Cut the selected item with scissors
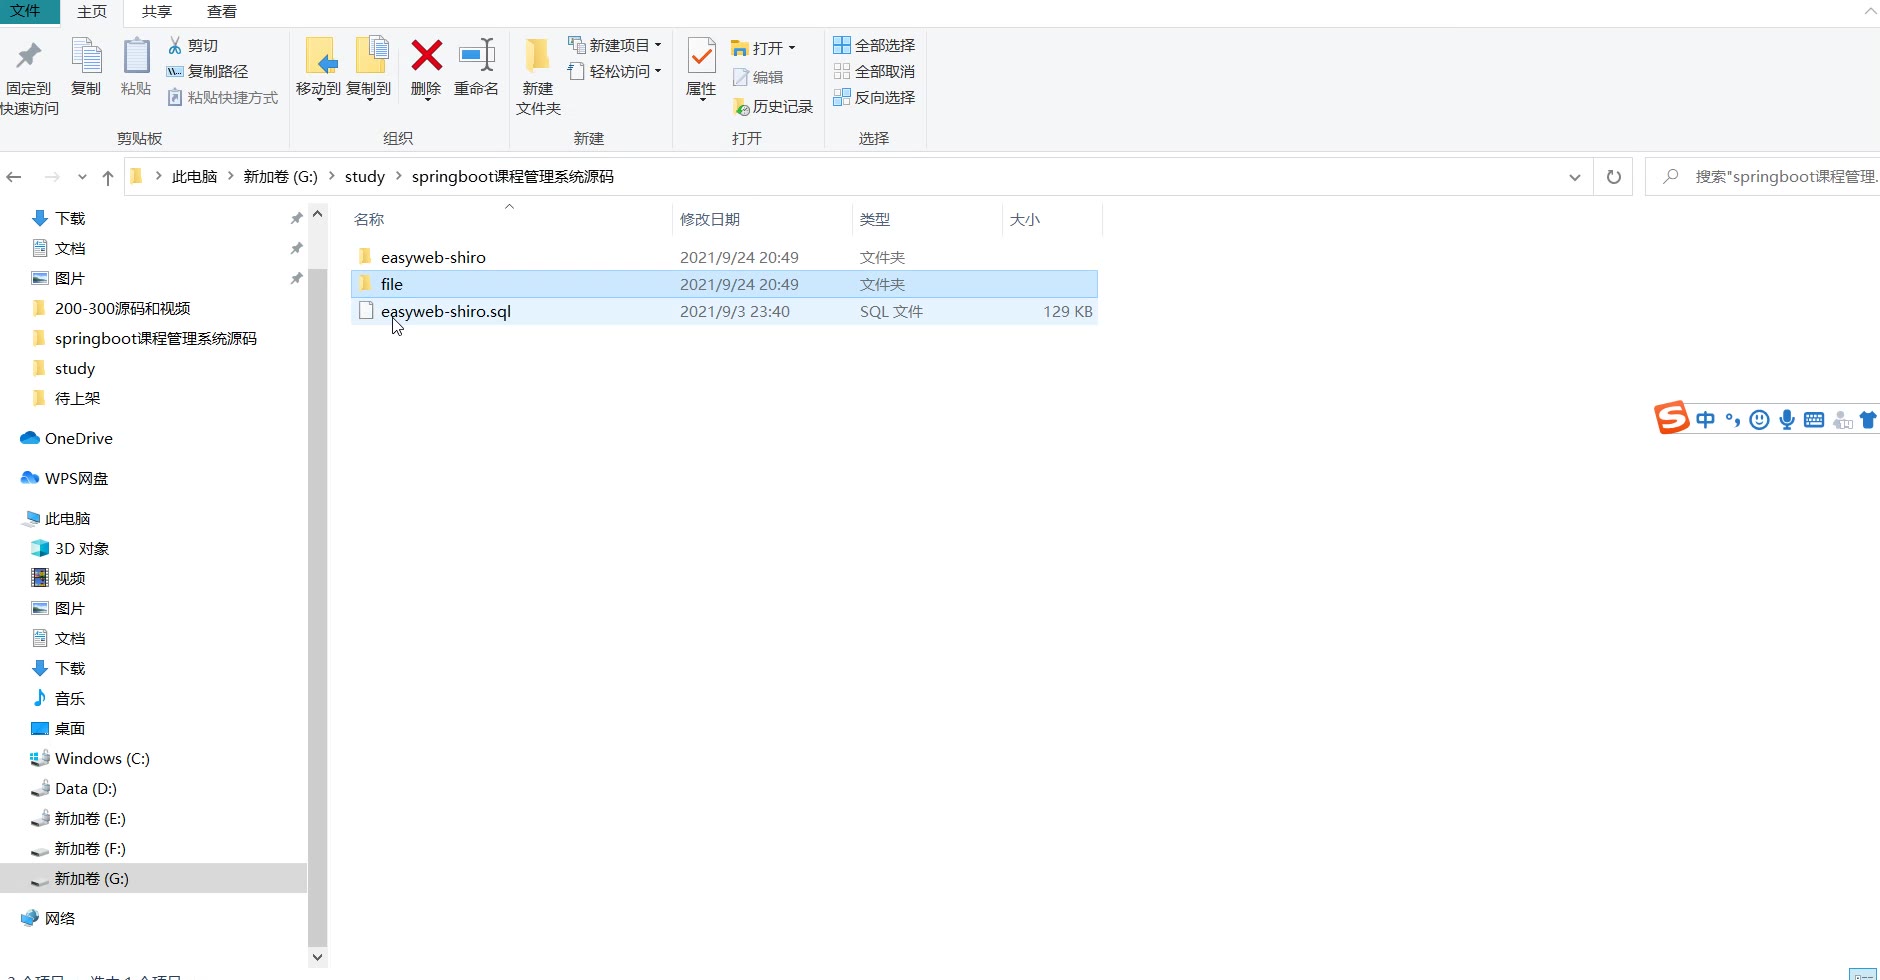 pos(193,45)
